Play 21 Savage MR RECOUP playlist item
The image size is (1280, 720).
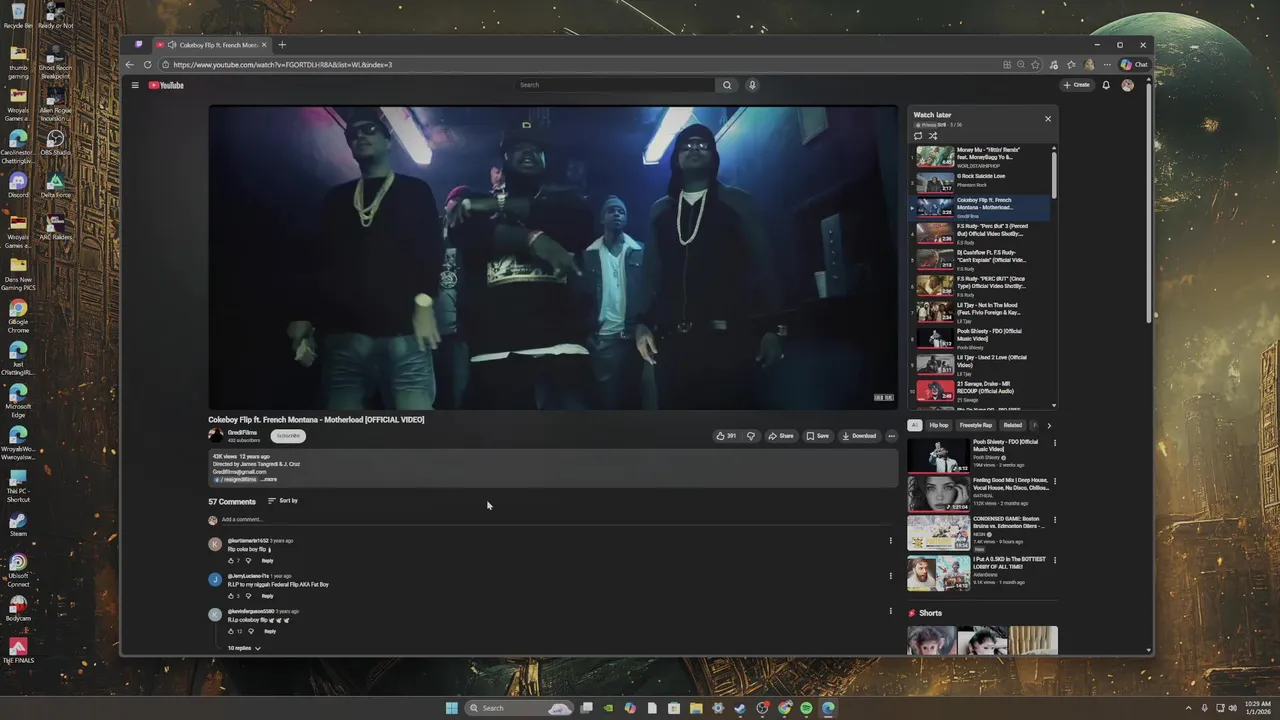tap(982, 390)
